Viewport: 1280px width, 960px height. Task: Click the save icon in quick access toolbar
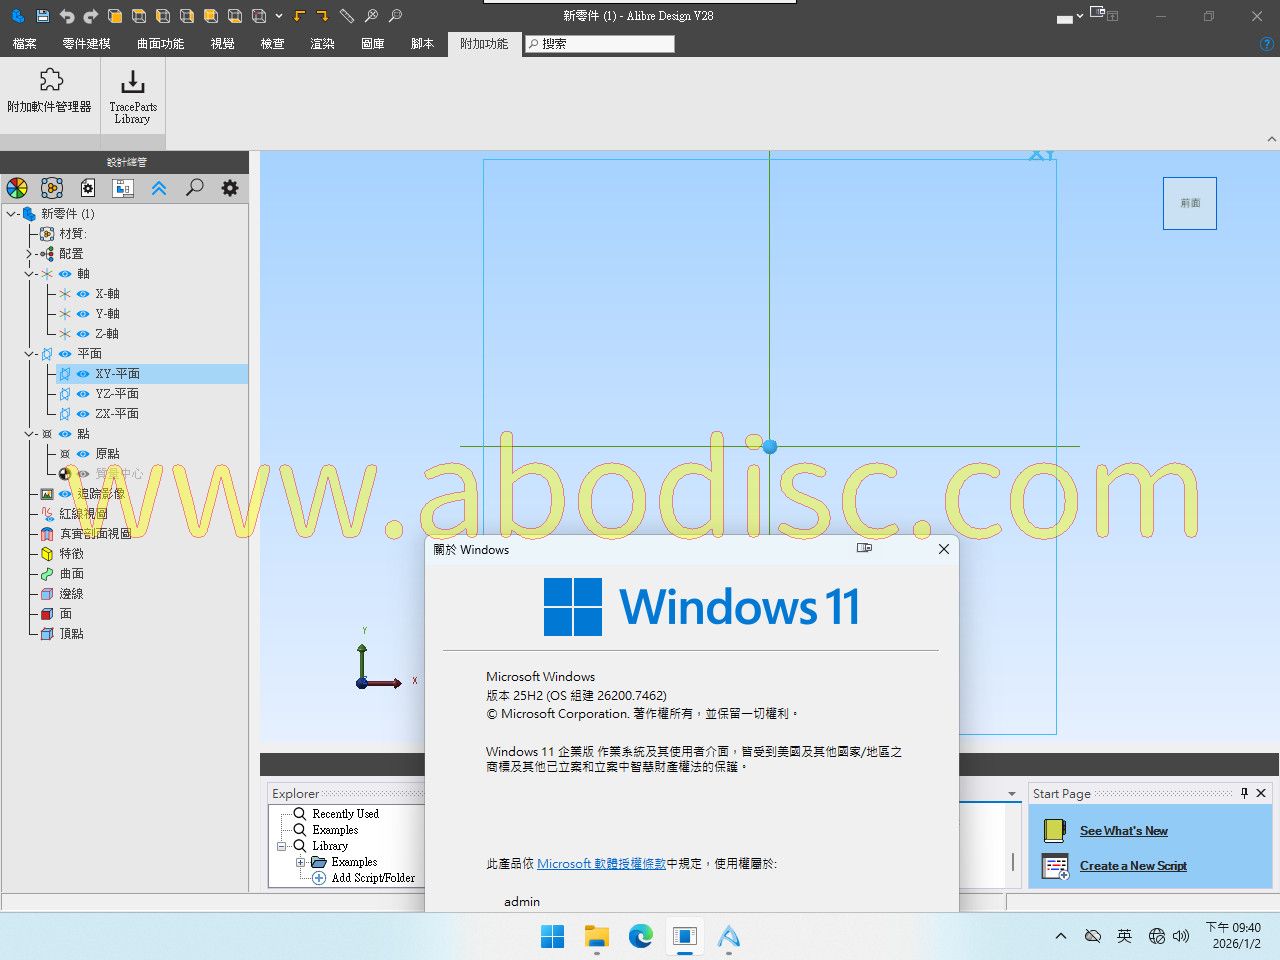tap(42, 16)
